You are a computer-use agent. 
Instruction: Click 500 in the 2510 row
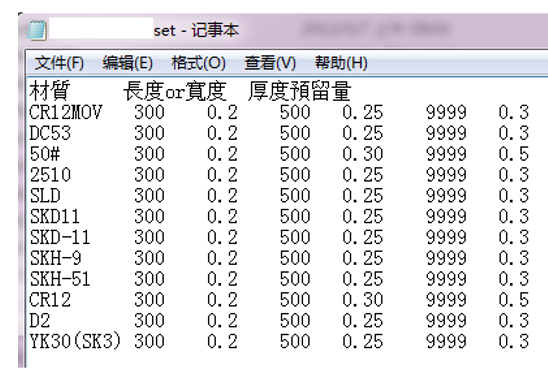(x=295, y=175)
